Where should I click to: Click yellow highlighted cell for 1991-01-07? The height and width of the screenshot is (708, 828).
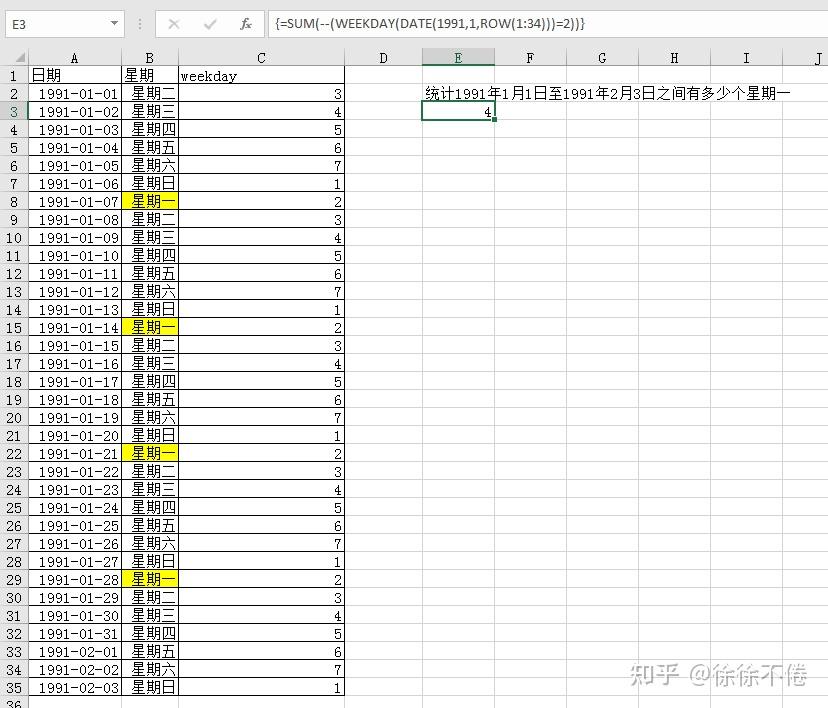[150, 201]
